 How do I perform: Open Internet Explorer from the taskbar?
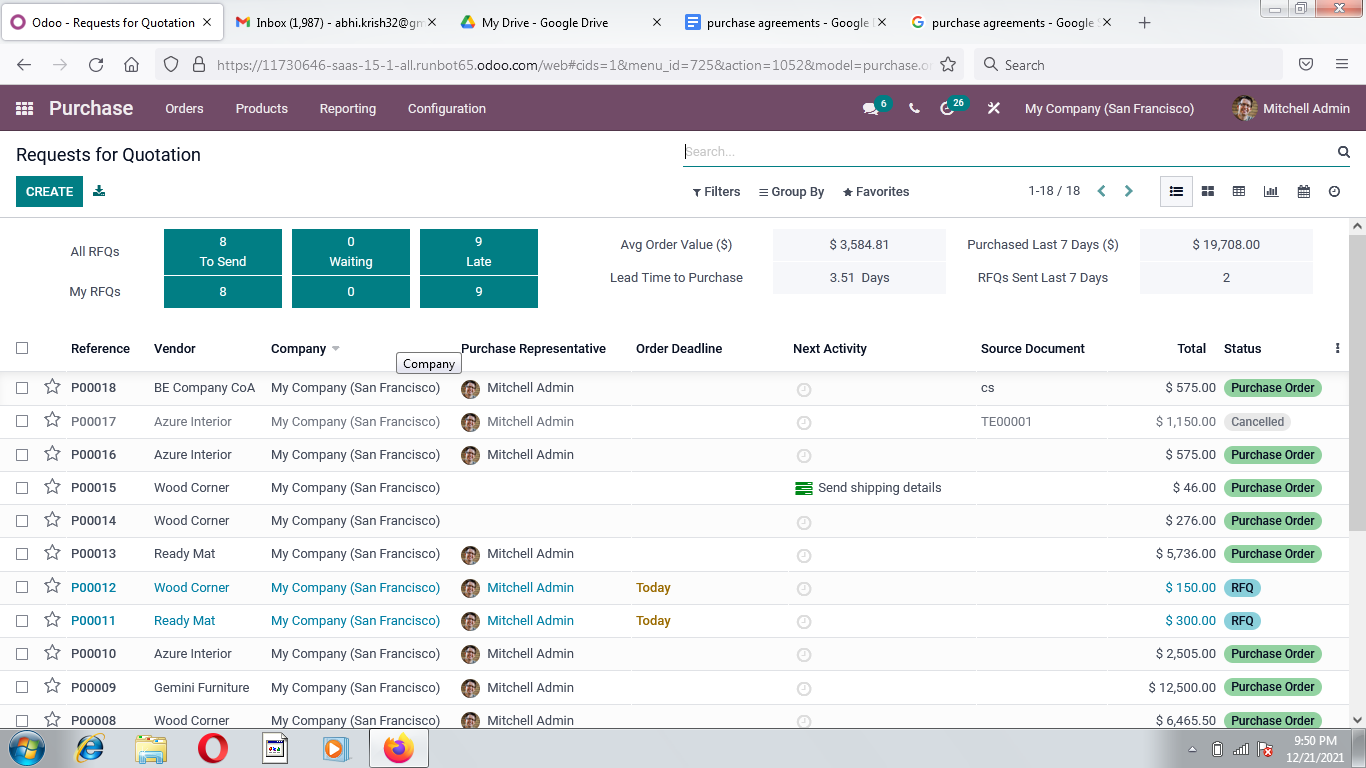(90, 748)
